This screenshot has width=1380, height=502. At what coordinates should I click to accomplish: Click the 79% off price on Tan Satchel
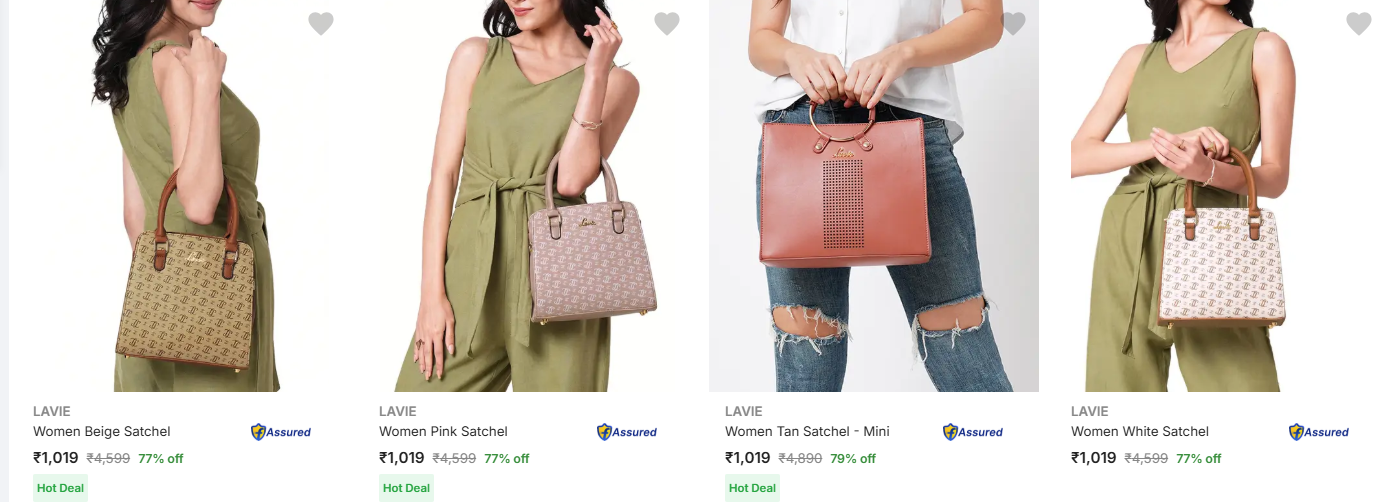(x=853, y=459)
